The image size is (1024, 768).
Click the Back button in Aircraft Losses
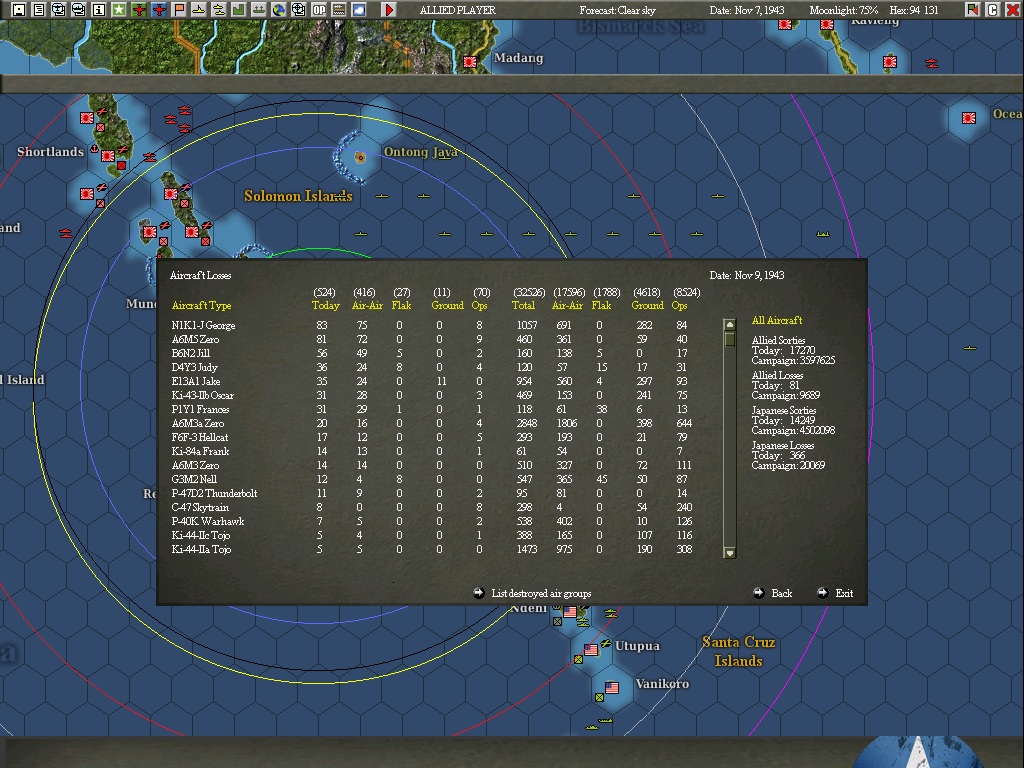coord(773,593)
